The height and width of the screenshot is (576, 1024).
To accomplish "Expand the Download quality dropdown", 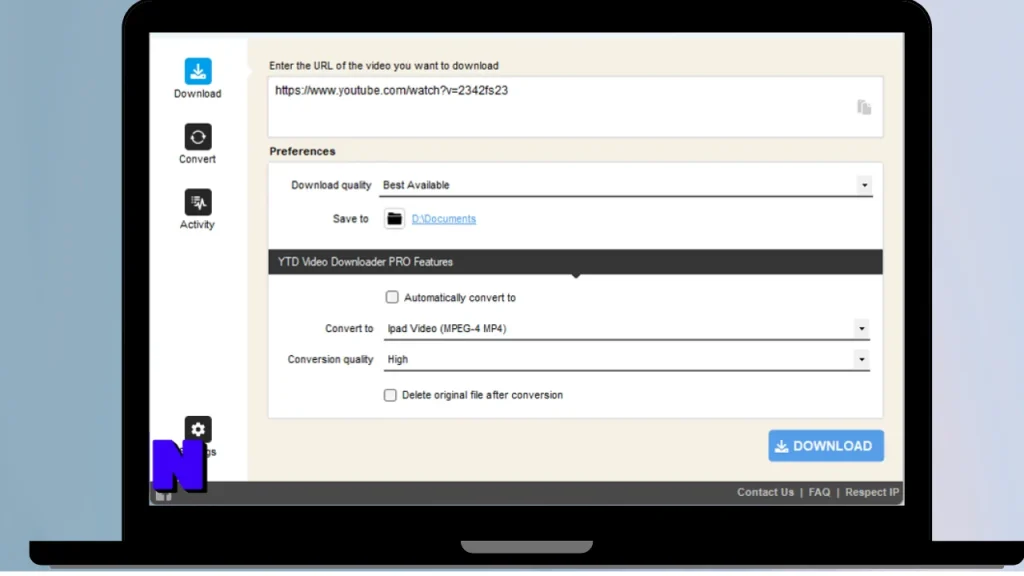I will point(864,185).
